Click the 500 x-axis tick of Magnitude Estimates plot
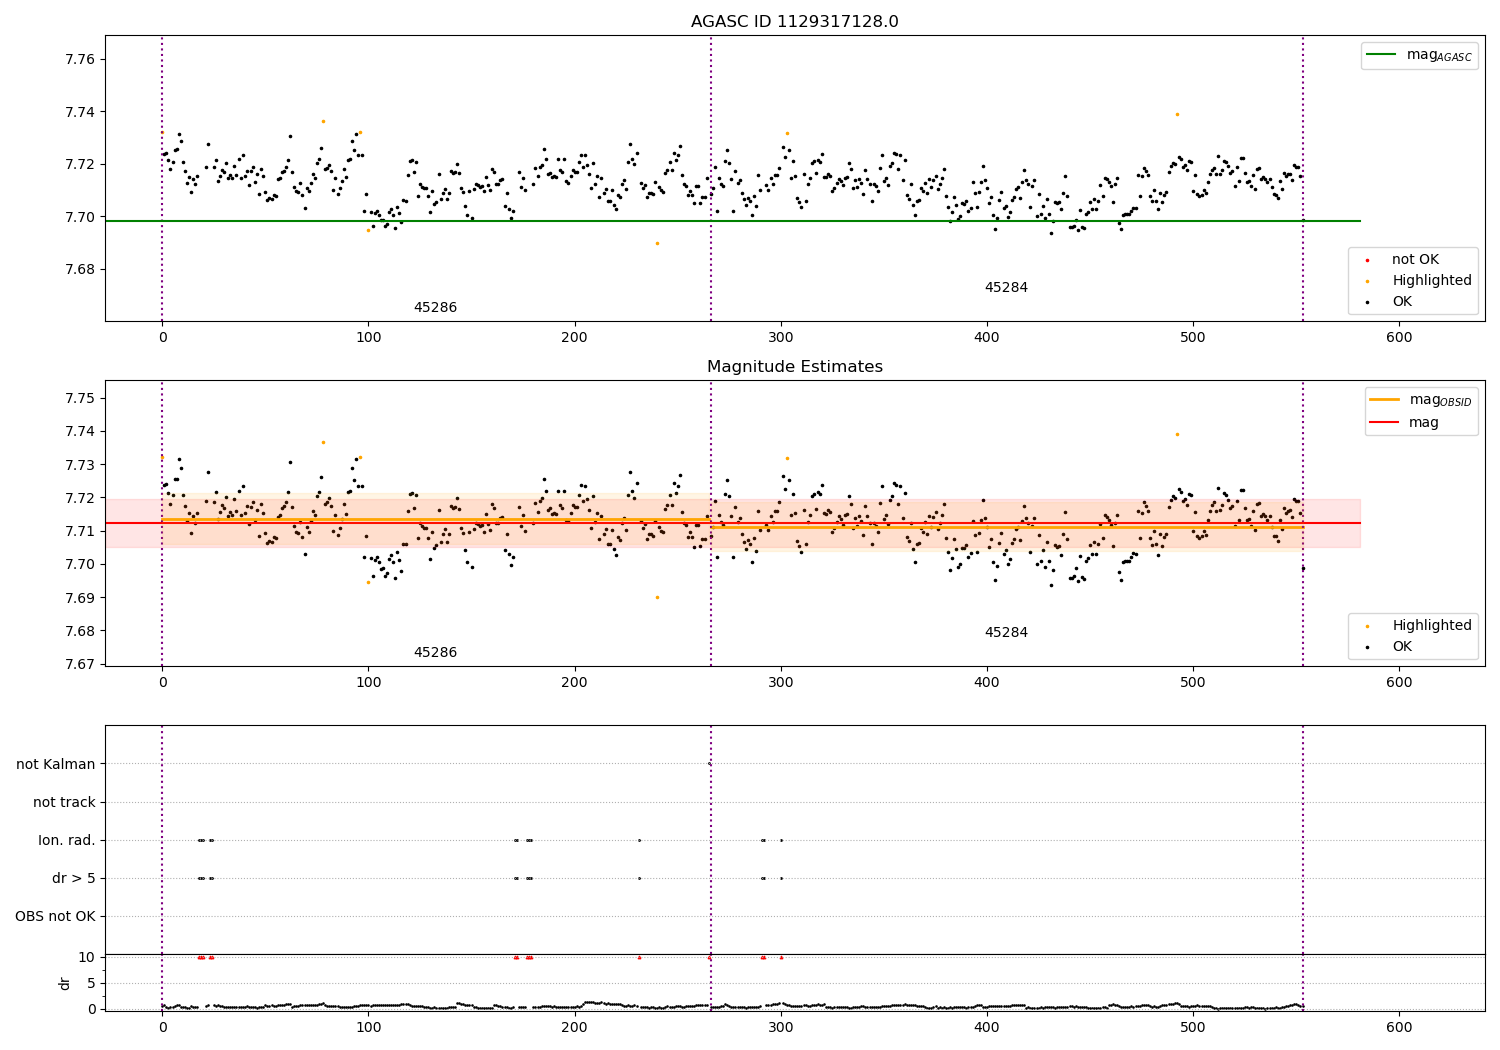 (x=1193, y=683)
